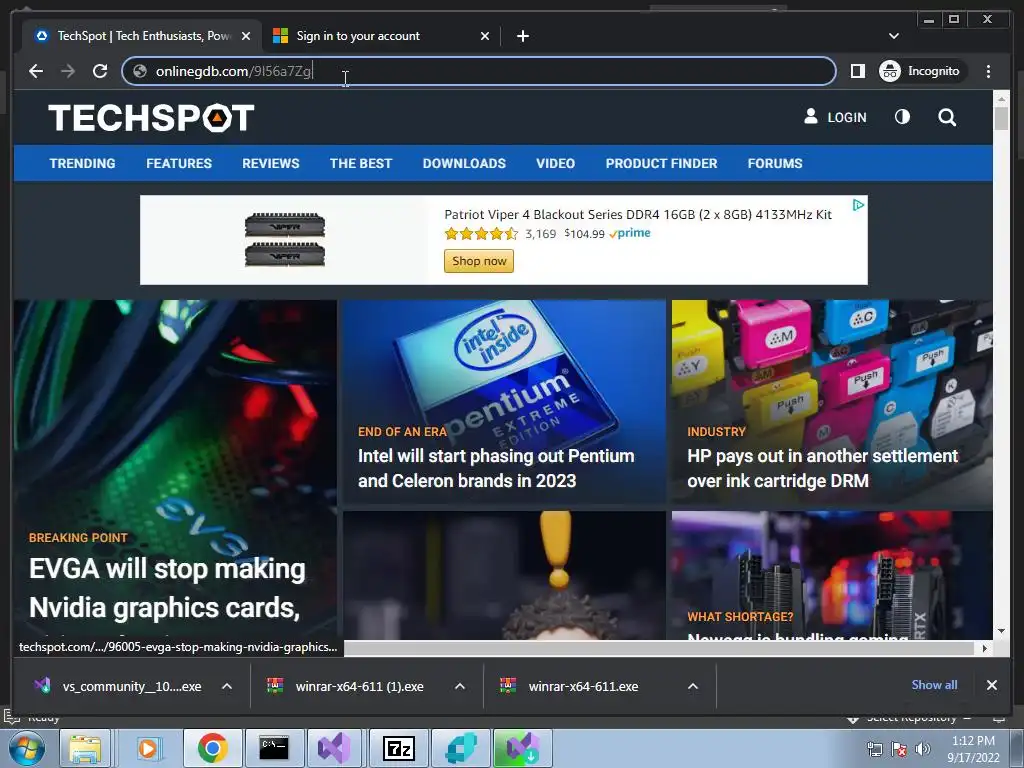Go back with the browser back arrow

pos(36,71)
